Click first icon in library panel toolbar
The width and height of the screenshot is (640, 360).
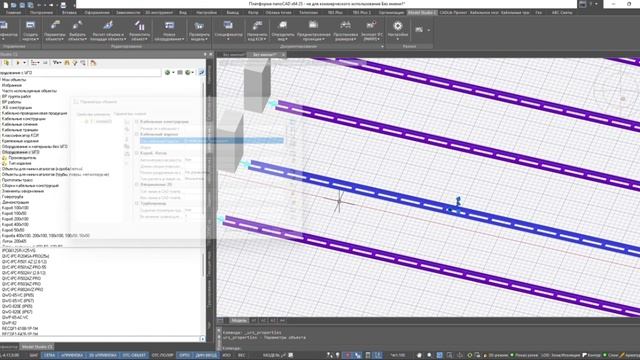tap(6, 63)
